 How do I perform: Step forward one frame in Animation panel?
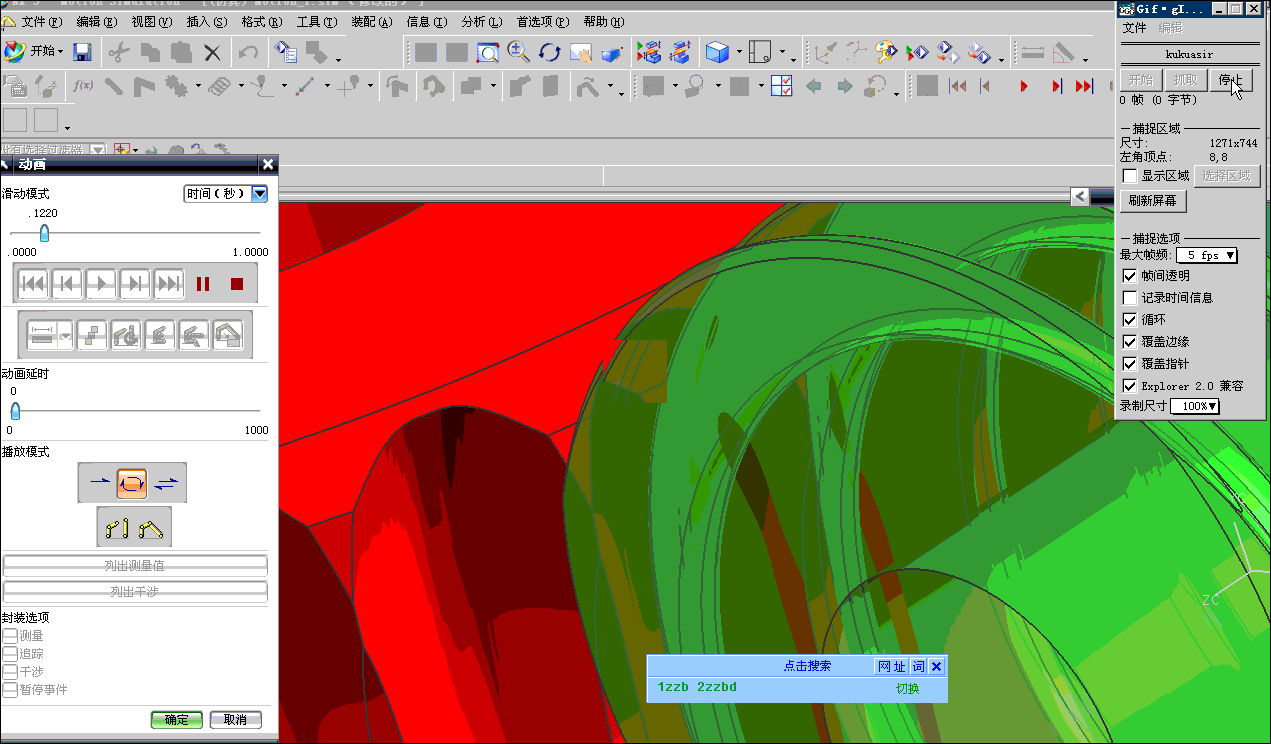pyautogui.click(x=135, y=284)
